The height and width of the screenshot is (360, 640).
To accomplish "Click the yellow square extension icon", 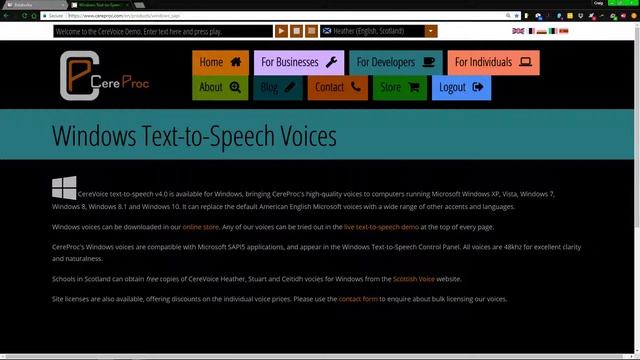I will tap(570, 16).
